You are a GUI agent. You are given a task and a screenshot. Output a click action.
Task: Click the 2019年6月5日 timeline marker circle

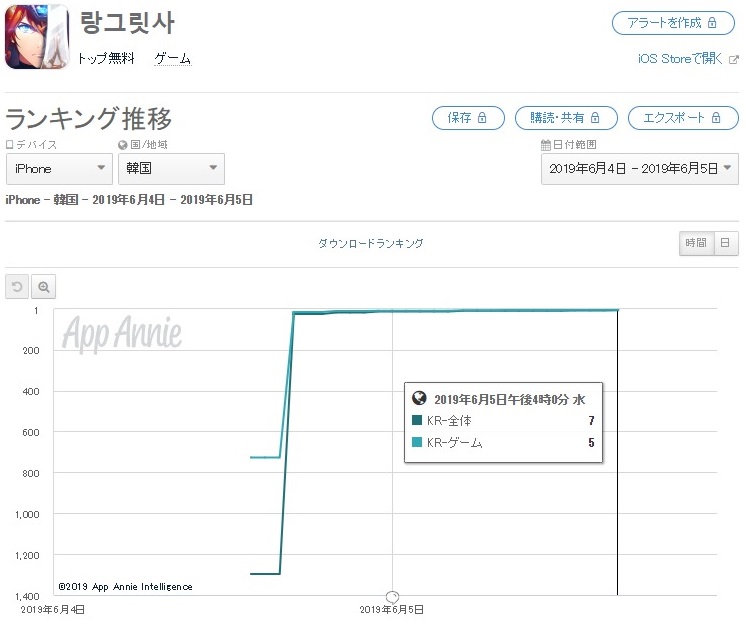pyautogui.click(x=393, y=596)
